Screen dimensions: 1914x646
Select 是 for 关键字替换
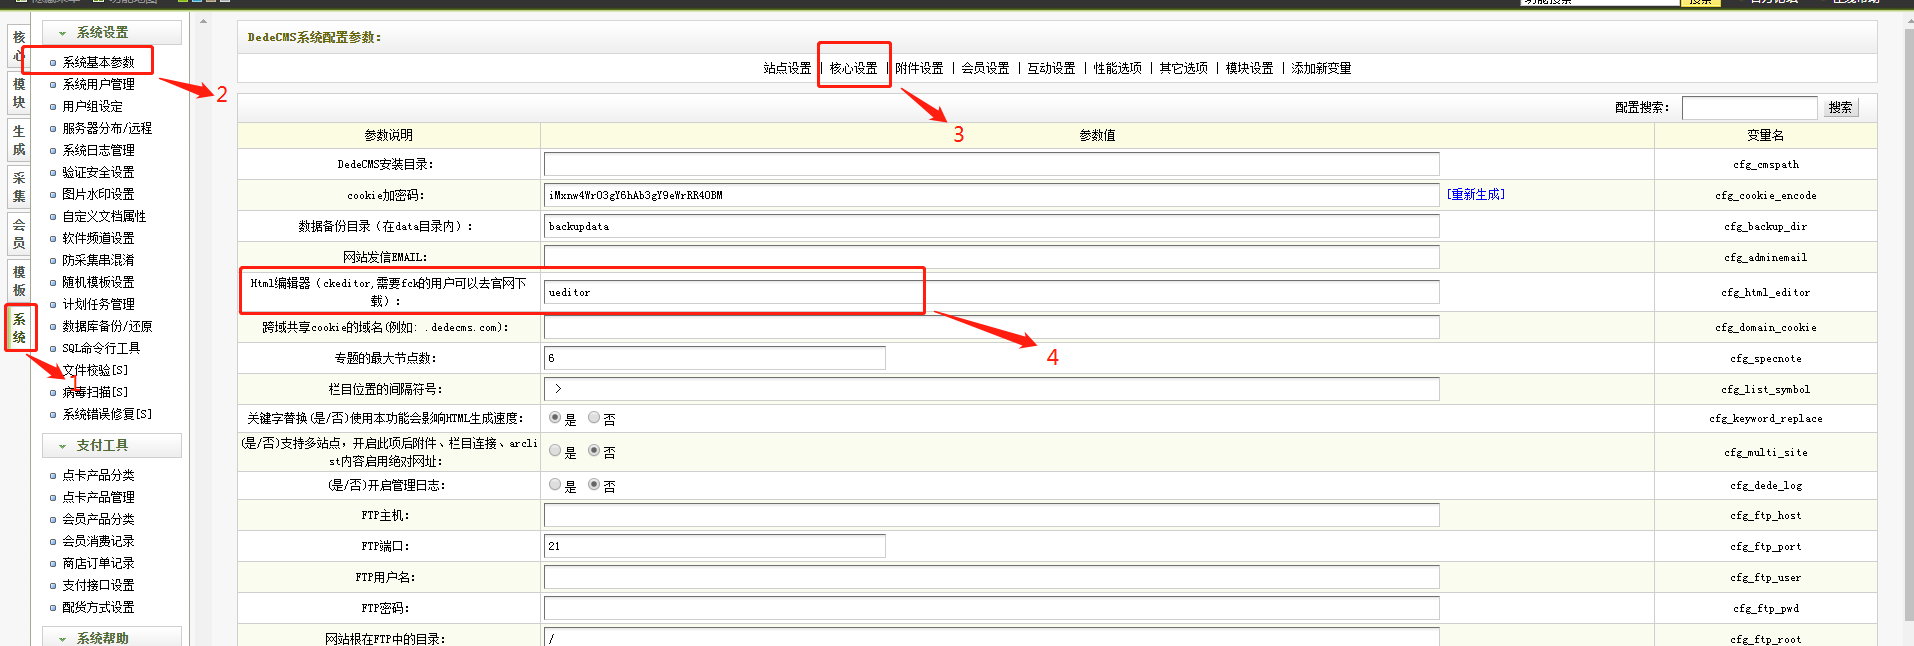tap(555, 418)
